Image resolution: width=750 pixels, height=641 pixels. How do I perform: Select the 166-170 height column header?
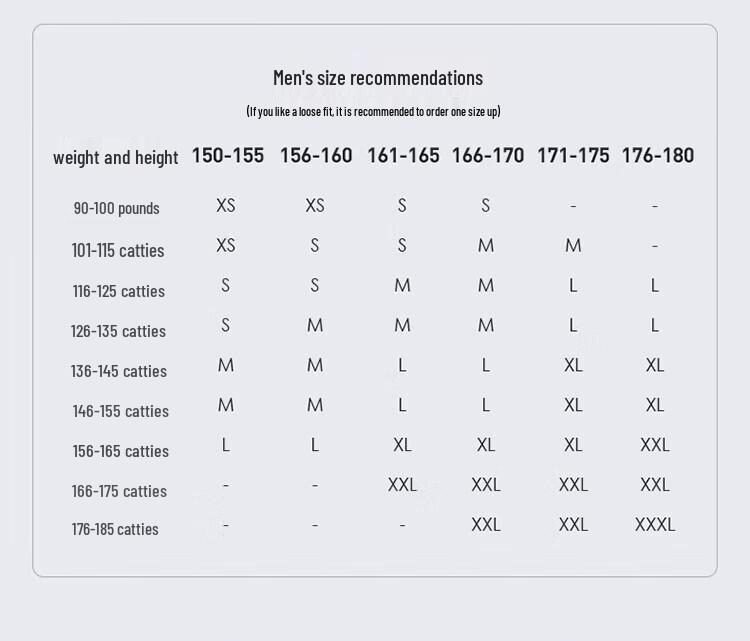(488, 155)
